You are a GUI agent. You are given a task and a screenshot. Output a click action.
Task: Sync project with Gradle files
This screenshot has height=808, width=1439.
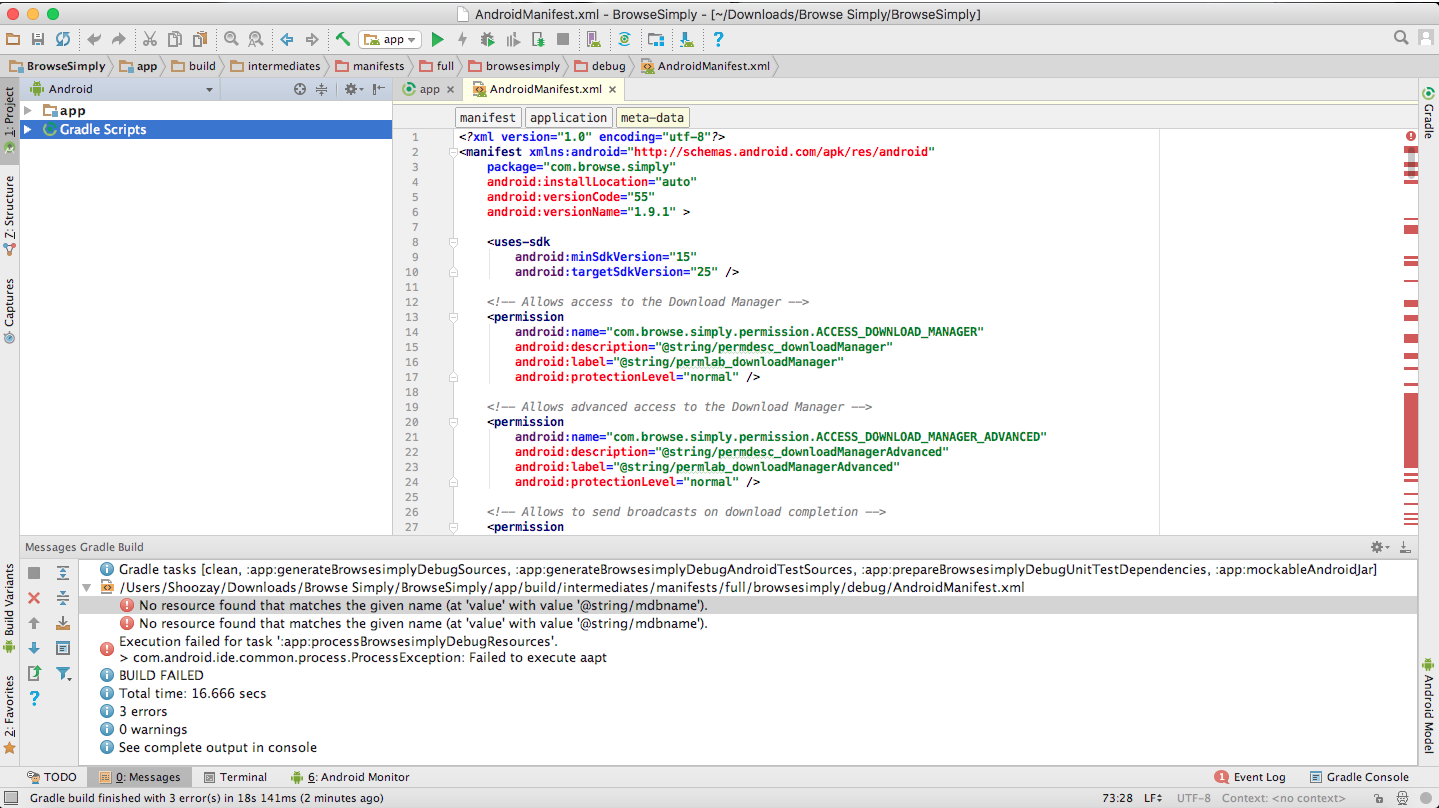(x=625, y=39)
